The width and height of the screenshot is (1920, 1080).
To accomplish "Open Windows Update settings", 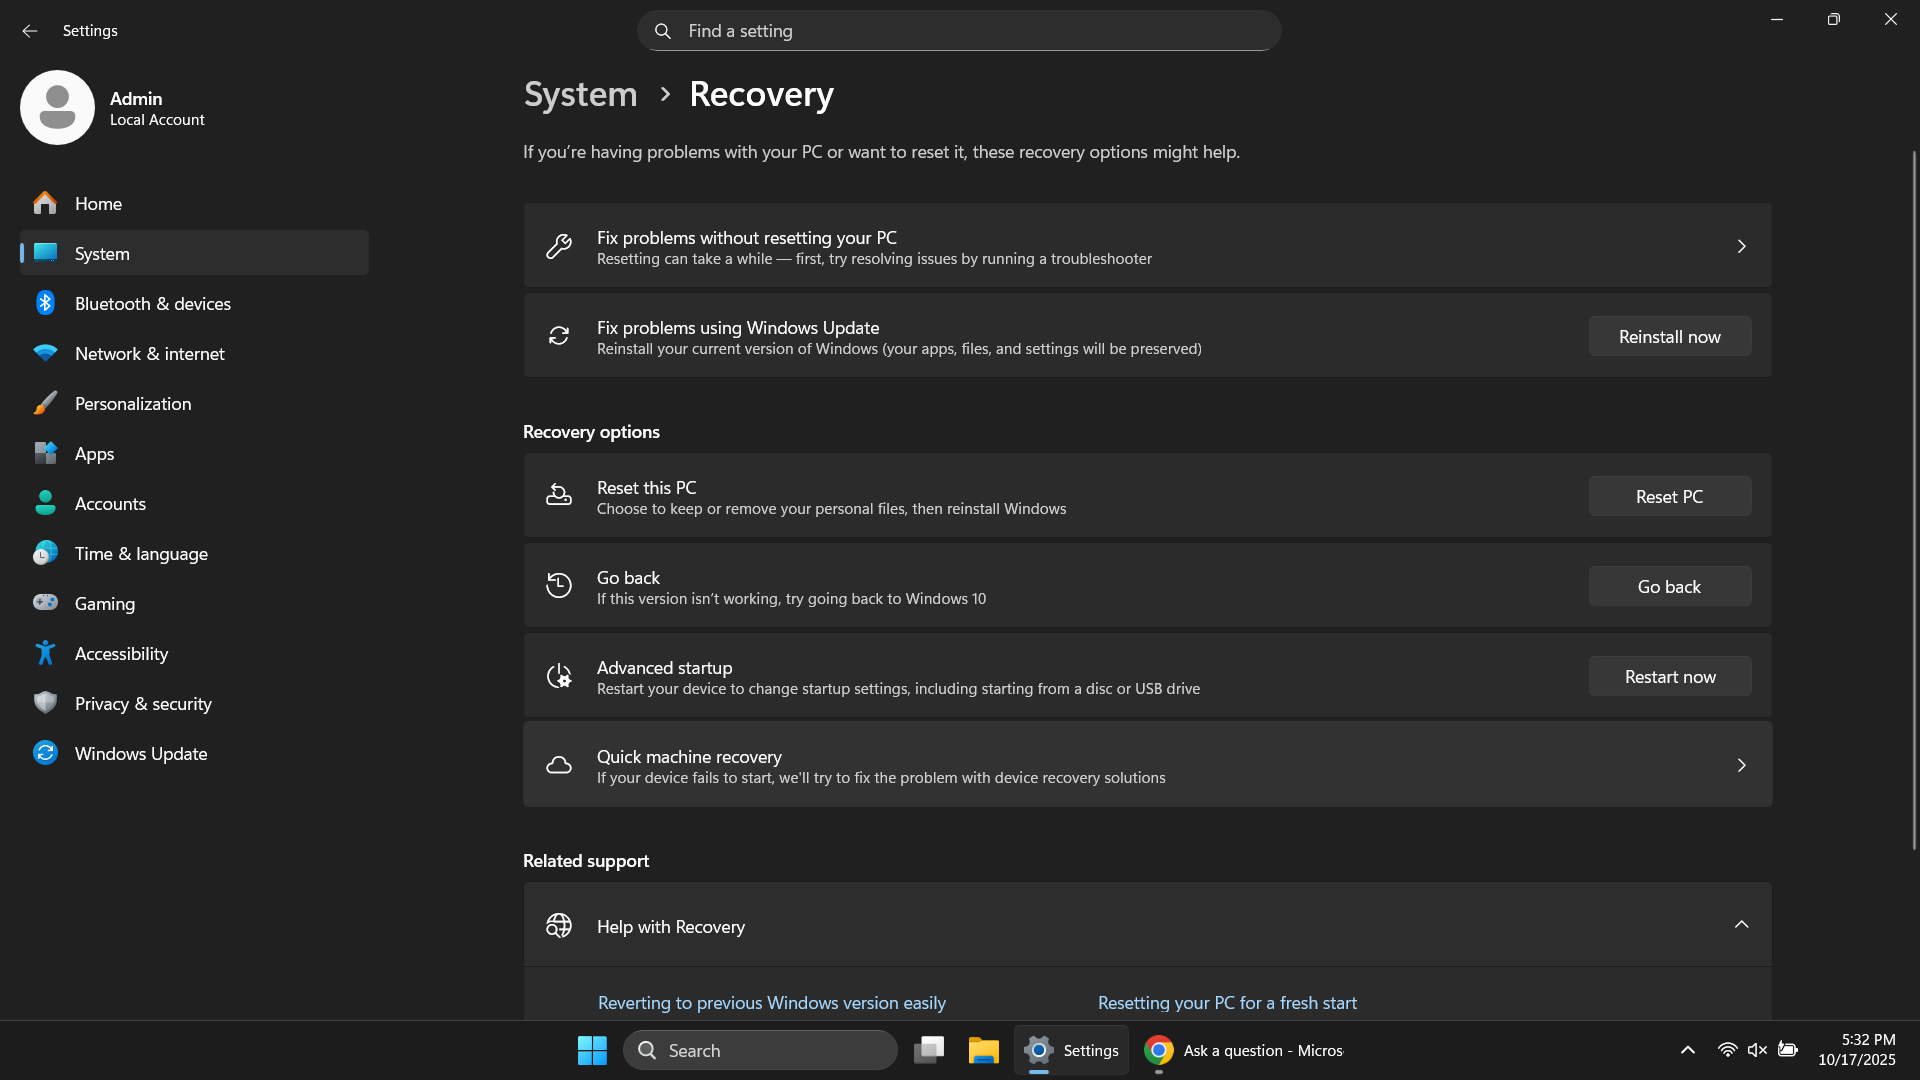I will tap(140, 753).
